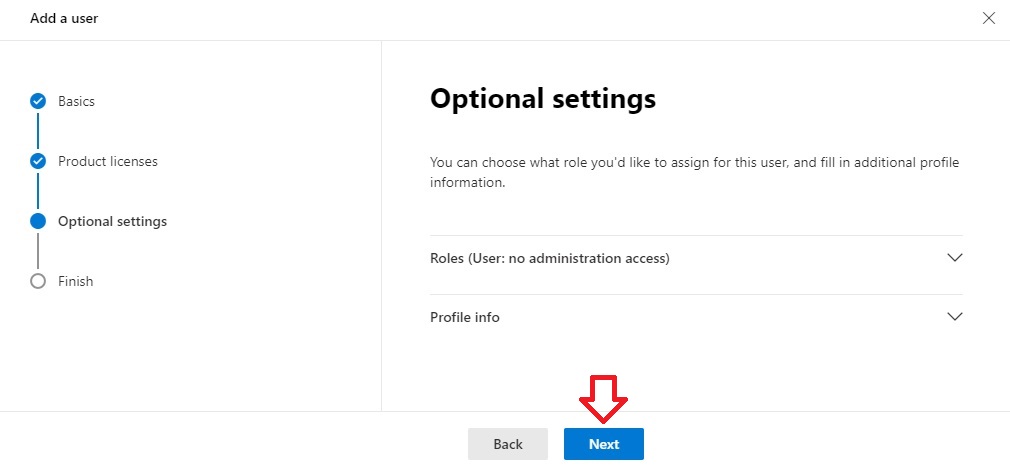The width and height of the screenshot is (1010, 475).
Task: Jump to the Finish step label
Action: pyautogui.click(x=75, y=281)
